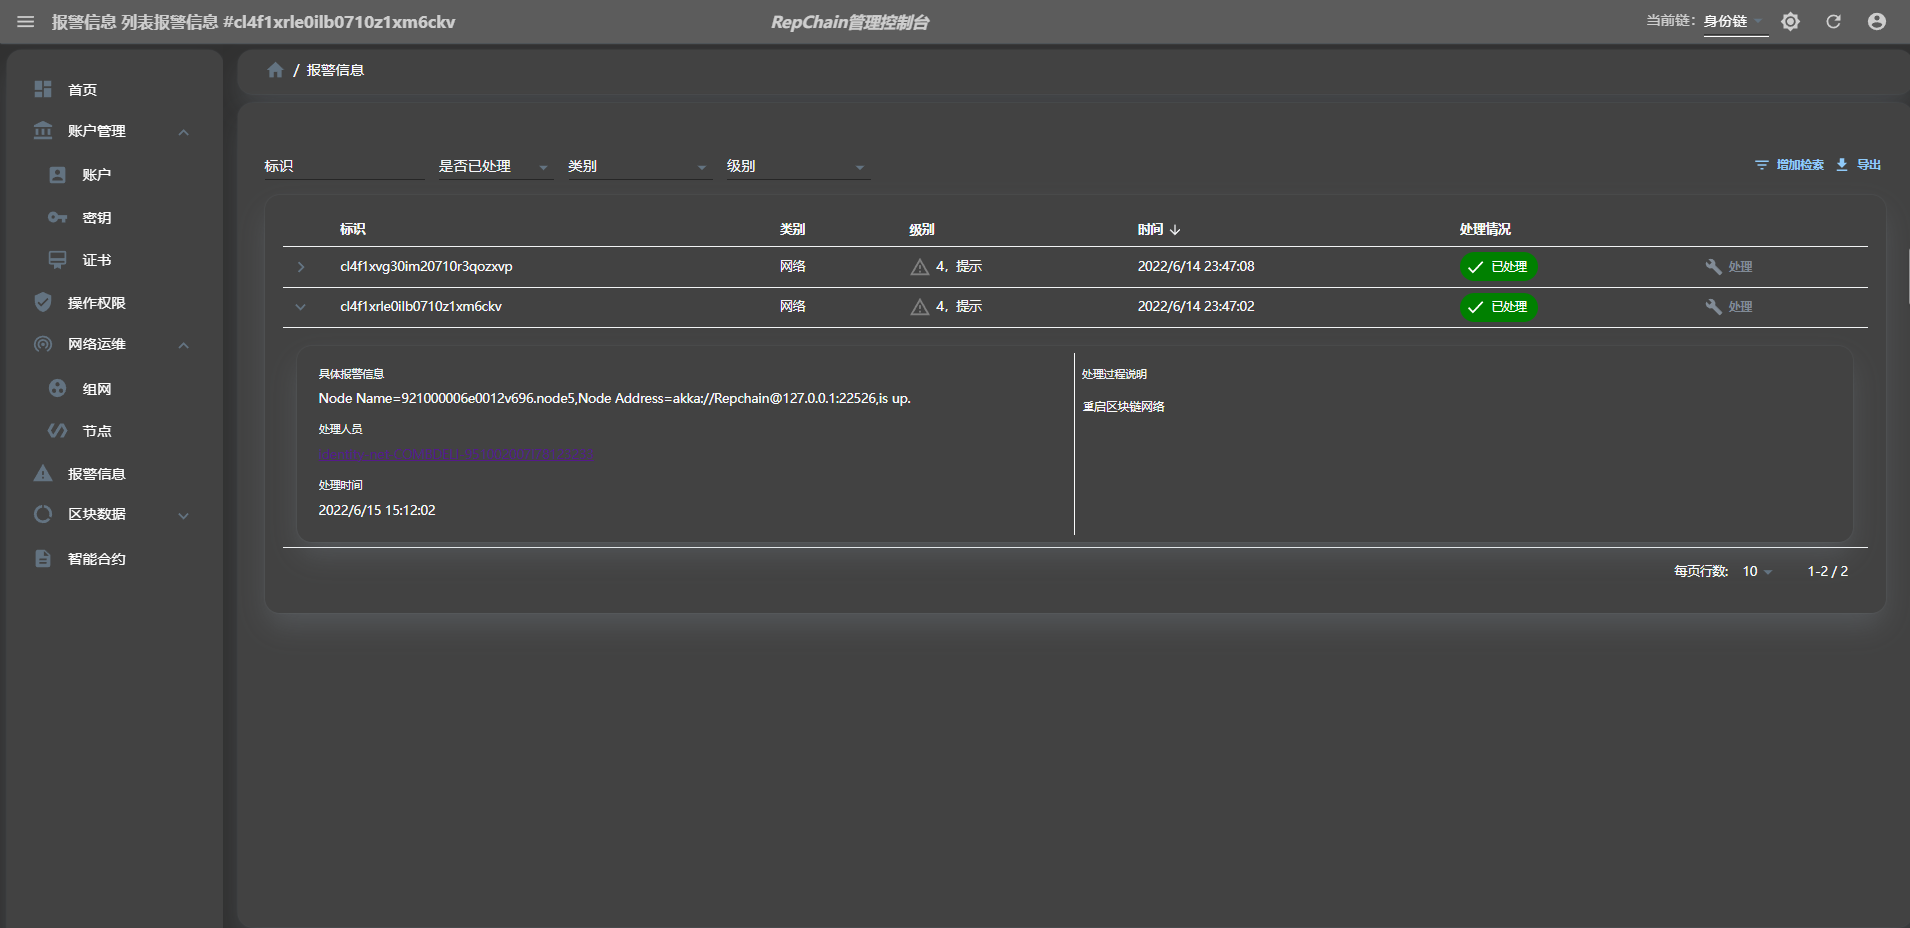1910x928 pixels.
Task: Click the 导出 export button
Action: [x=1858, y=165]
